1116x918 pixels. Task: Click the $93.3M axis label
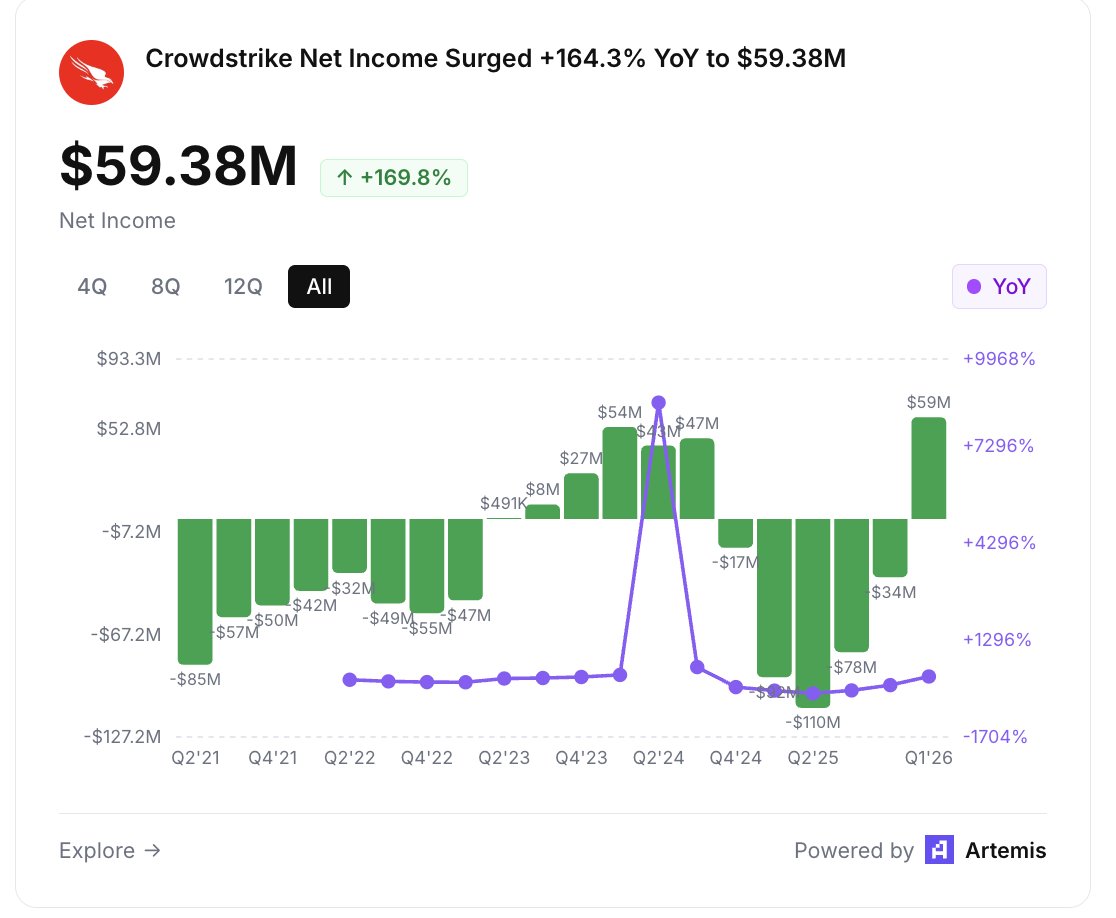(129, 358)
